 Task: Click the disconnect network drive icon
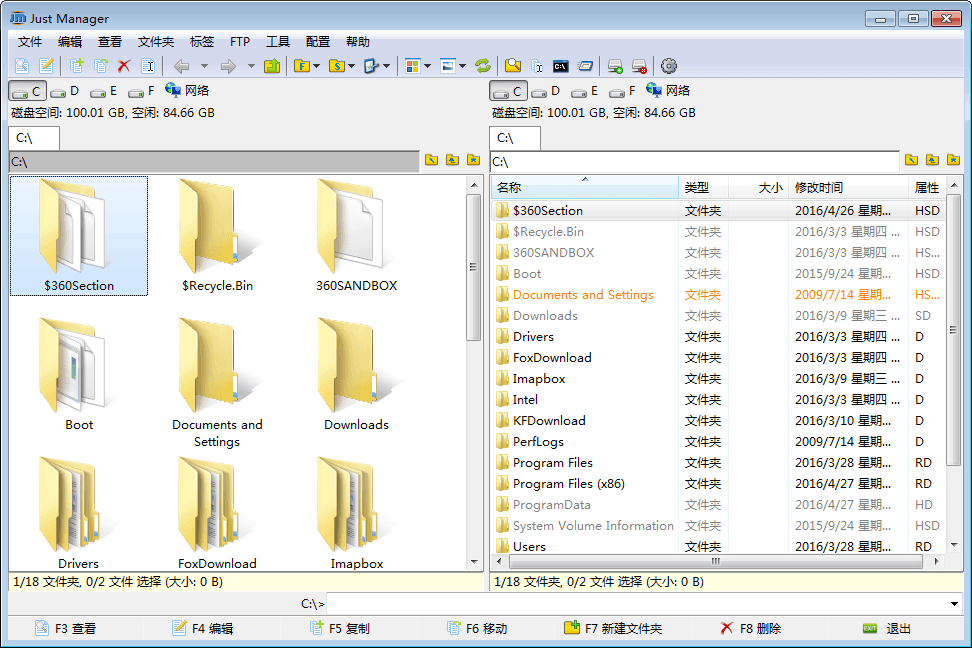coord(639,66)
